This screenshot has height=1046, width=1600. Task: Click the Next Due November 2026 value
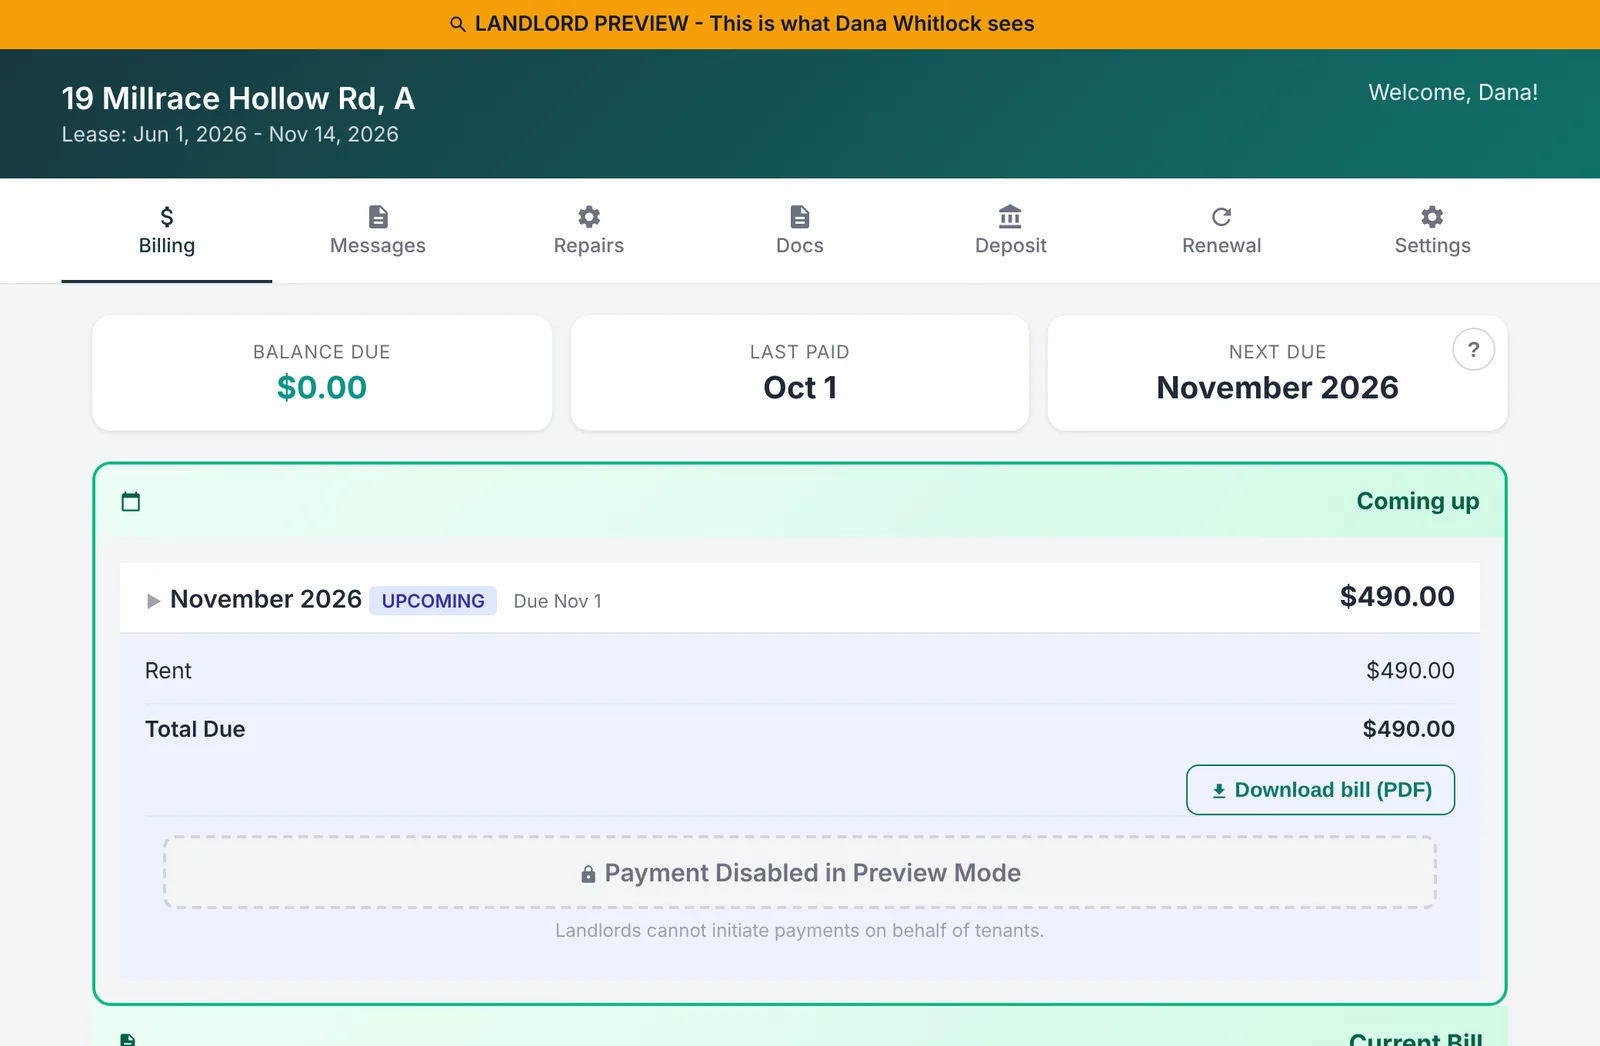[1277, 388]
